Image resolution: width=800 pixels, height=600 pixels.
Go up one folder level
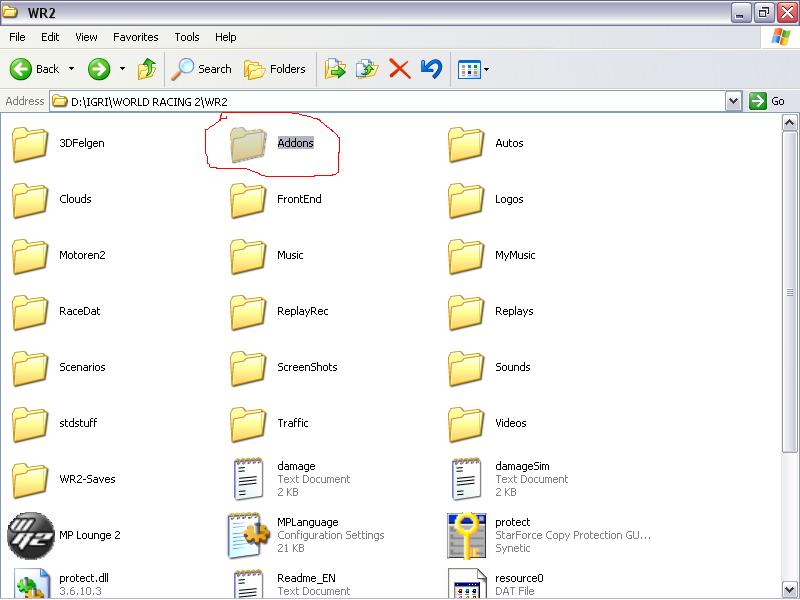[x=147, y=69]
